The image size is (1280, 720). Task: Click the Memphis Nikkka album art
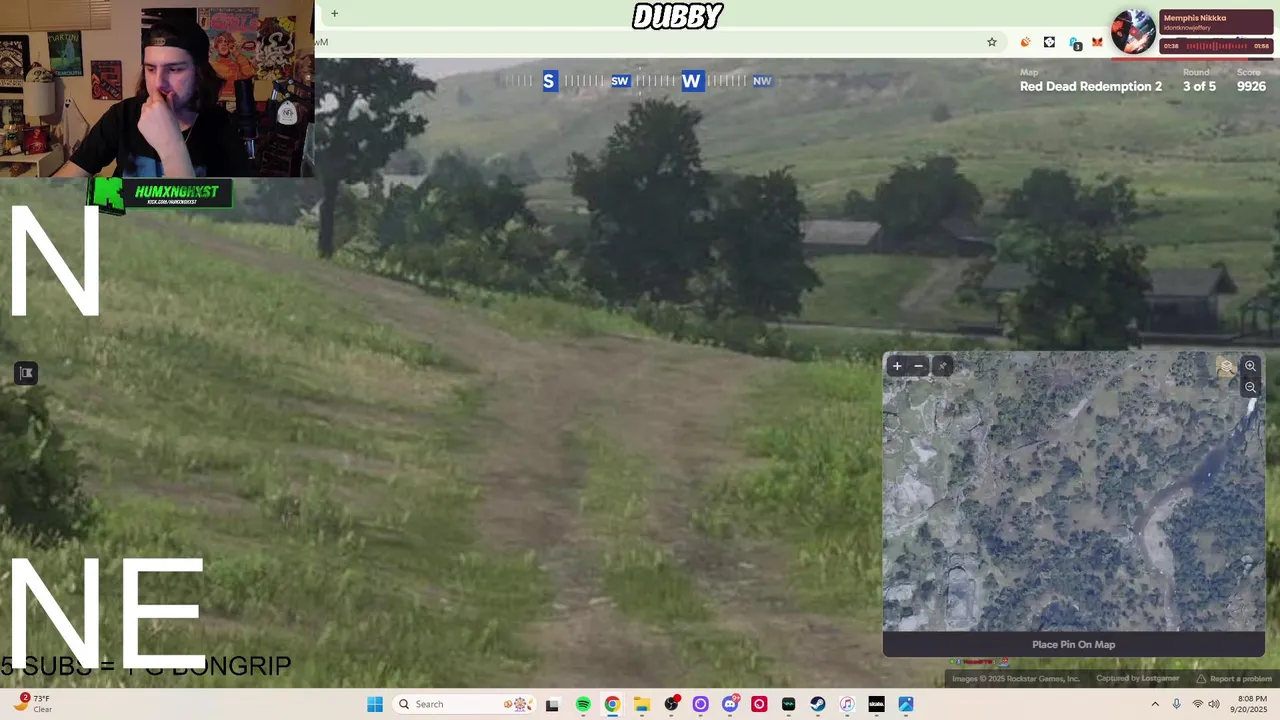point(1134,32)
